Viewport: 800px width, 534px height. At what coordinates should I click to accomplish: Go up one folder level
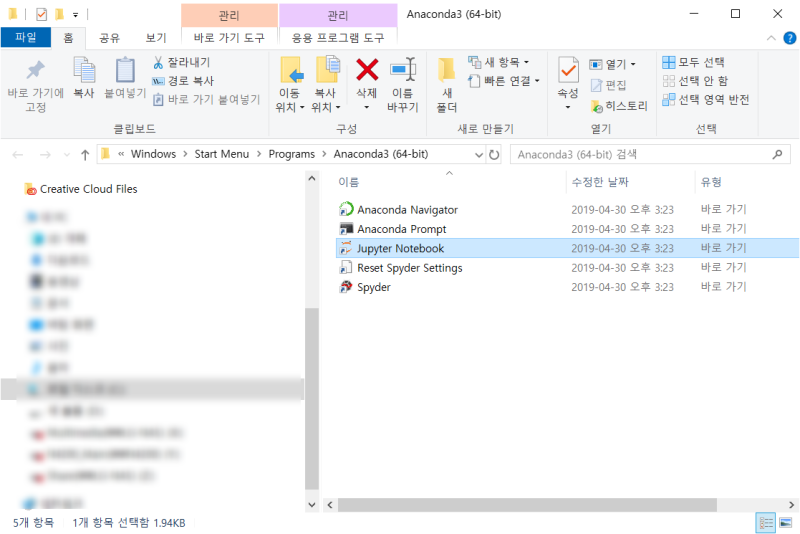[85, 155]
